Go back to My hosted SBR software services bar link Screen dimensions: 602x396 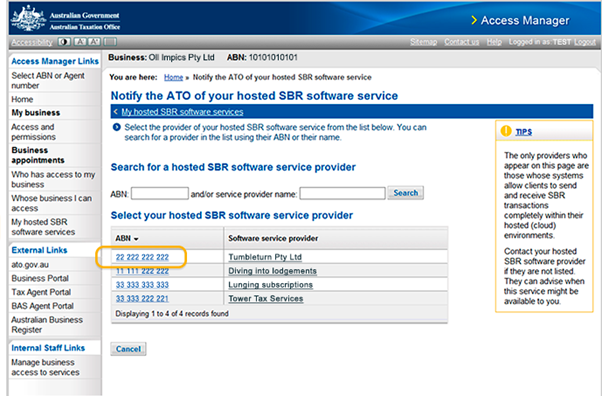click(182, 112)
